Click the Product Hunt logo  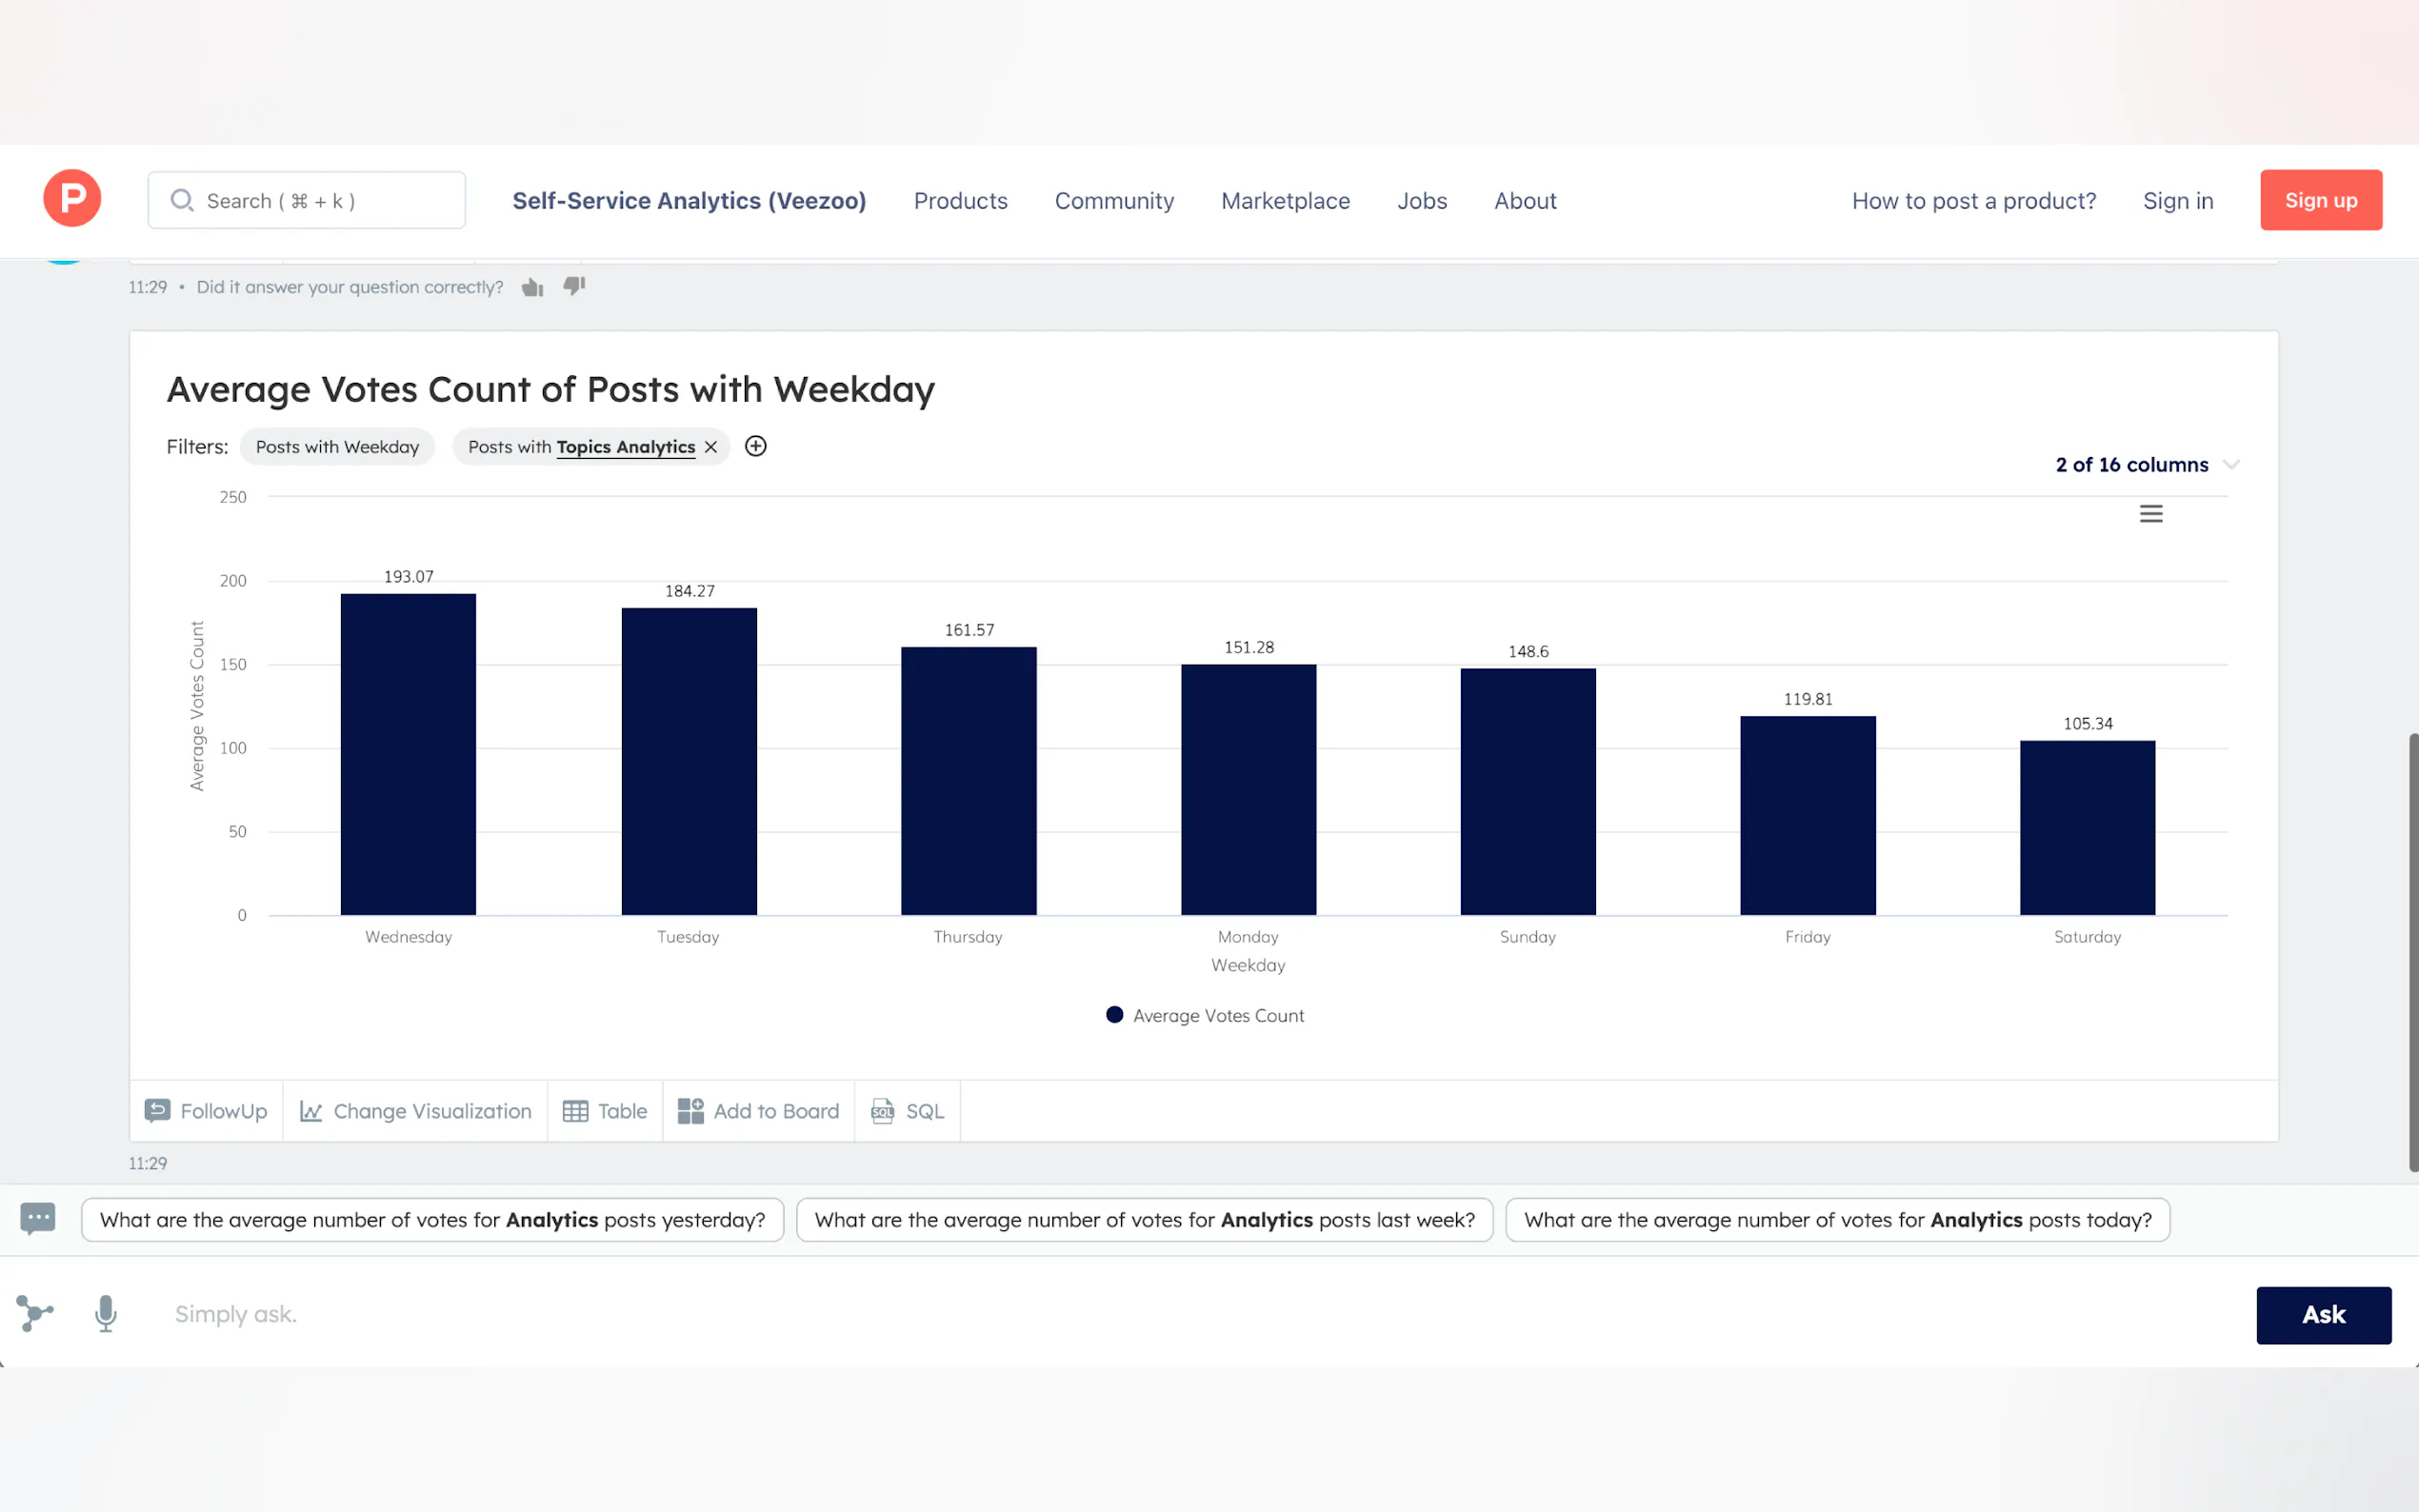coord(72,199)
